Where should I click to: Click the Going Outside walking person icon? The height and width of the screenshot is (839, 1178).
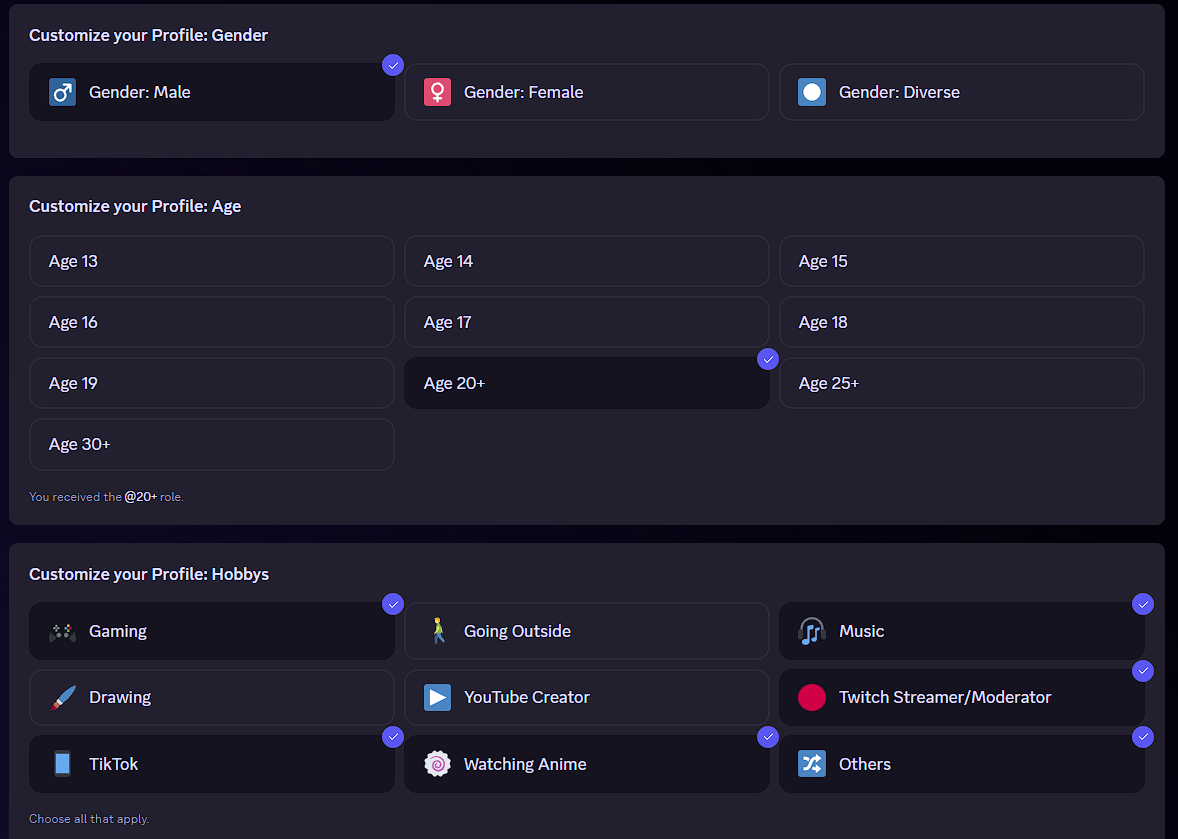coord(436,631)
